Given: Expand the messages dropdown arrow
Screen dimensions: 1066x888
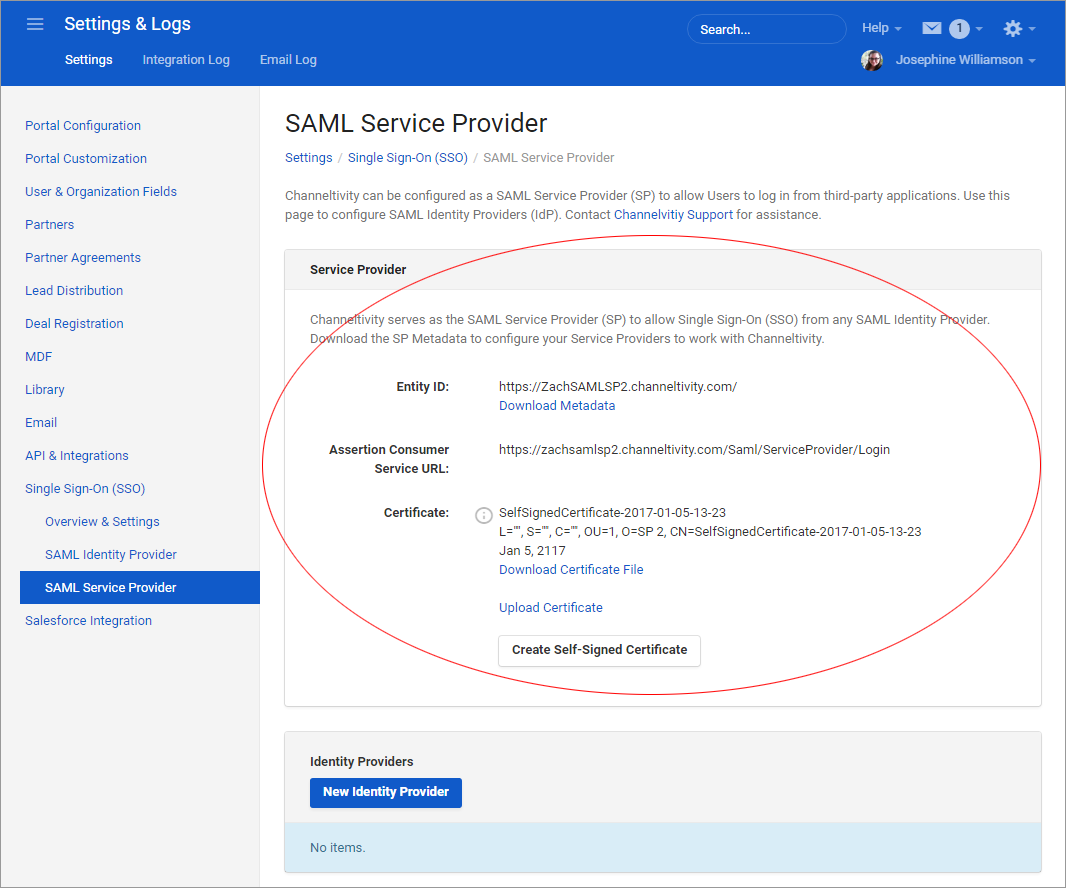Looking at the screenshot, I should coord(979,29).
